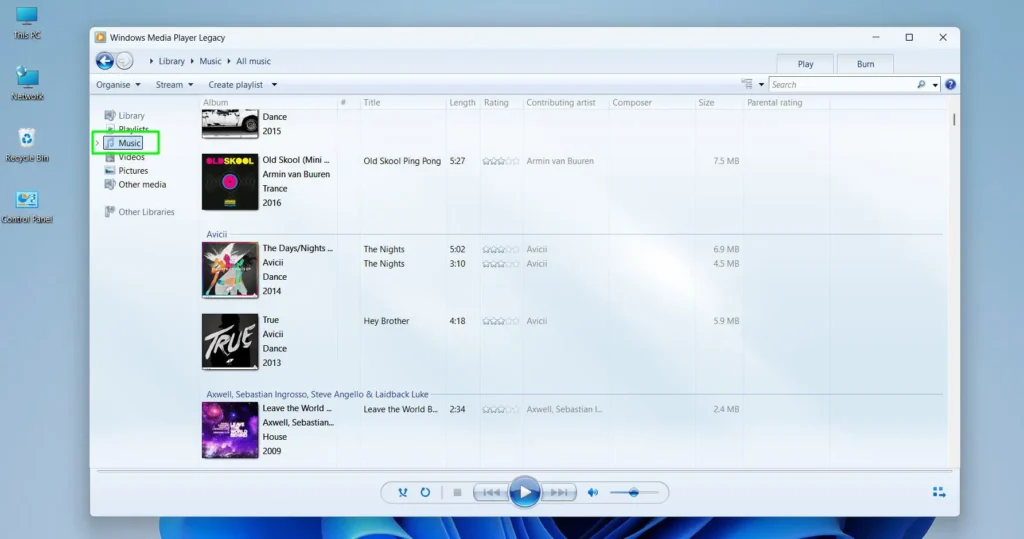Select the Old Skool album cover

pos(230,182)
